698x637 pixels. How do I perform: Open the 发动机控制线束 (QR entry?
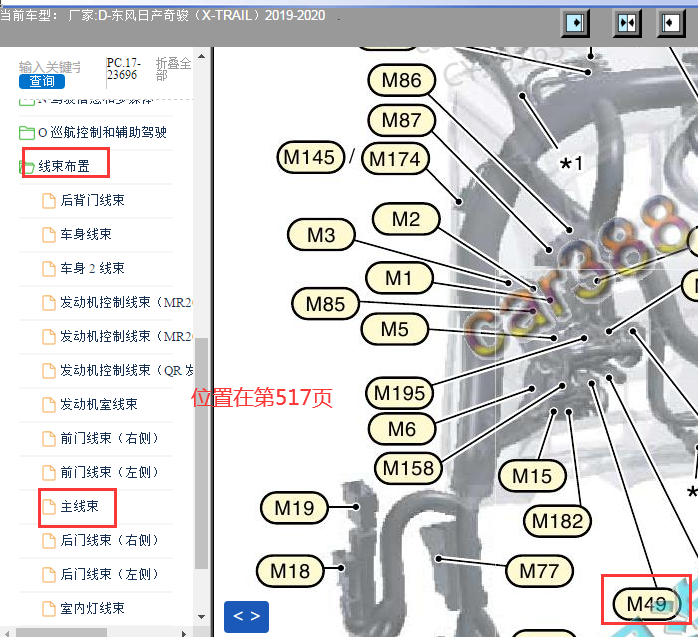coord(126,370)
